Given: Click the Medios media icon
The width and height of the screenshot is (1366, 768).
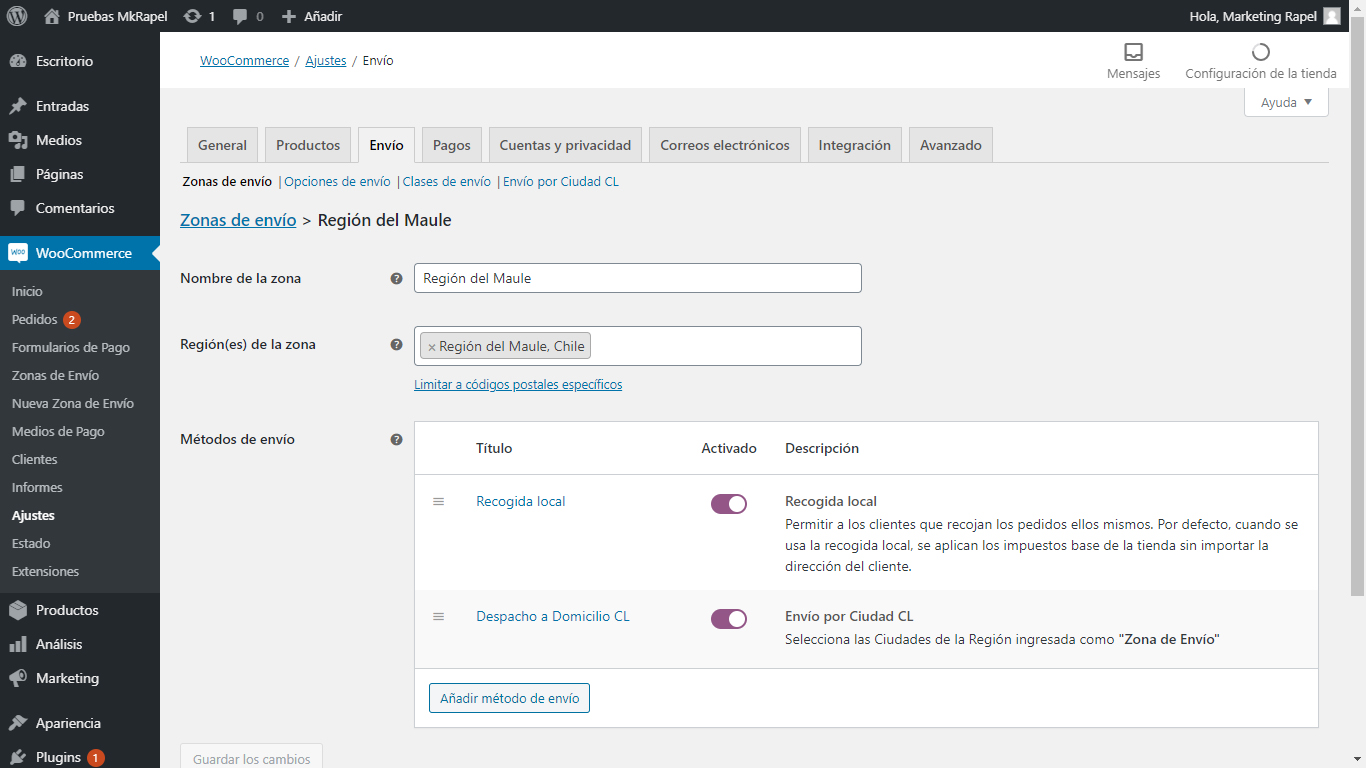Looking at the screenshot, I should click(18, 140).
